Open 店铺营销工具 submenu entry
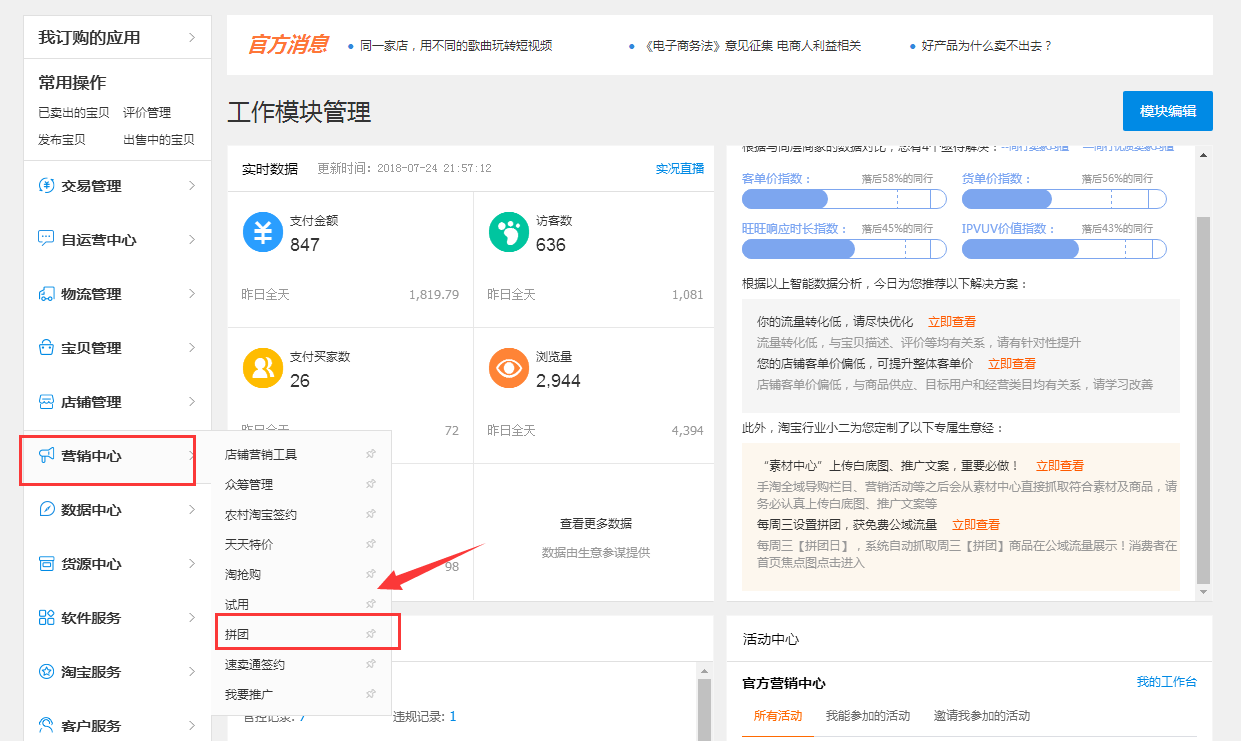Screen dimensions: 1241x741 (x=261, y=454)
